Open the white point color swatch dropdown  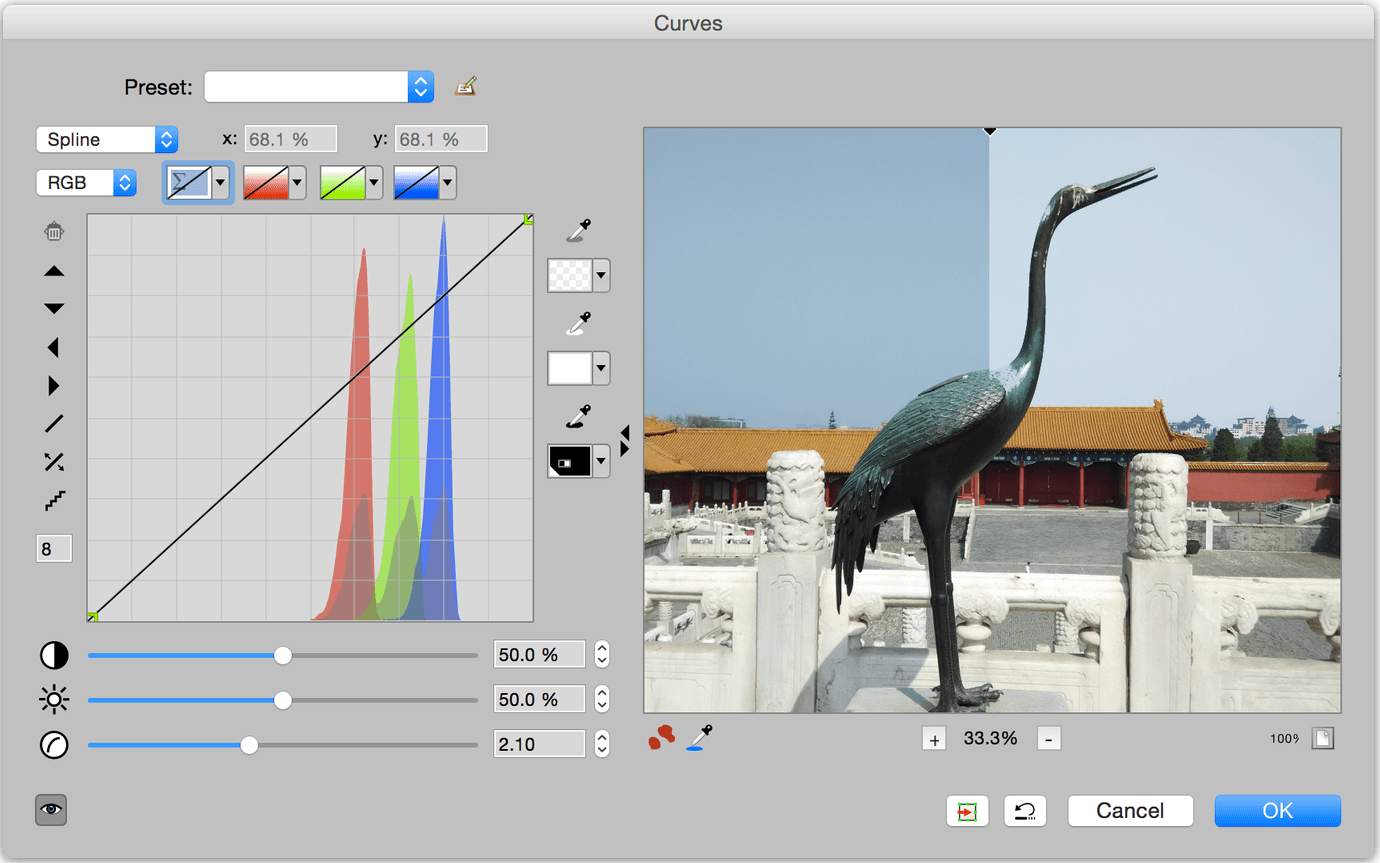click(601, 368)
